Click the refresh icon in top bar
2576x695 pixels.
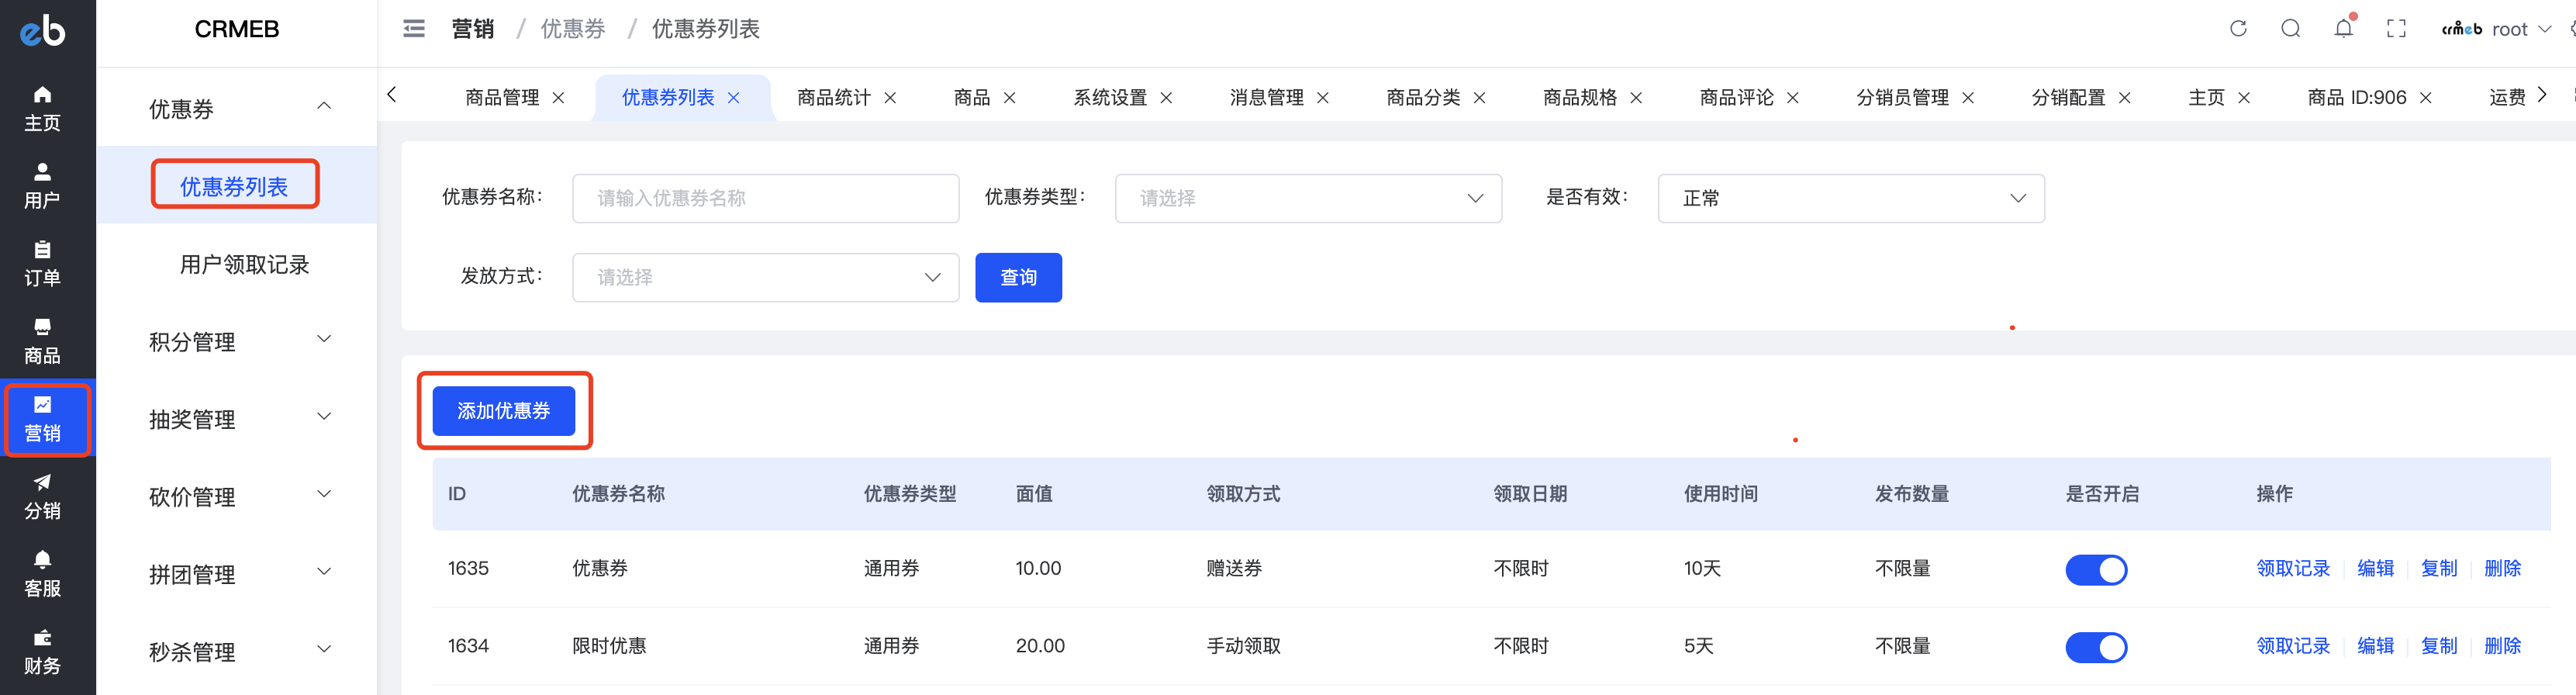[x=2238, y=29]
